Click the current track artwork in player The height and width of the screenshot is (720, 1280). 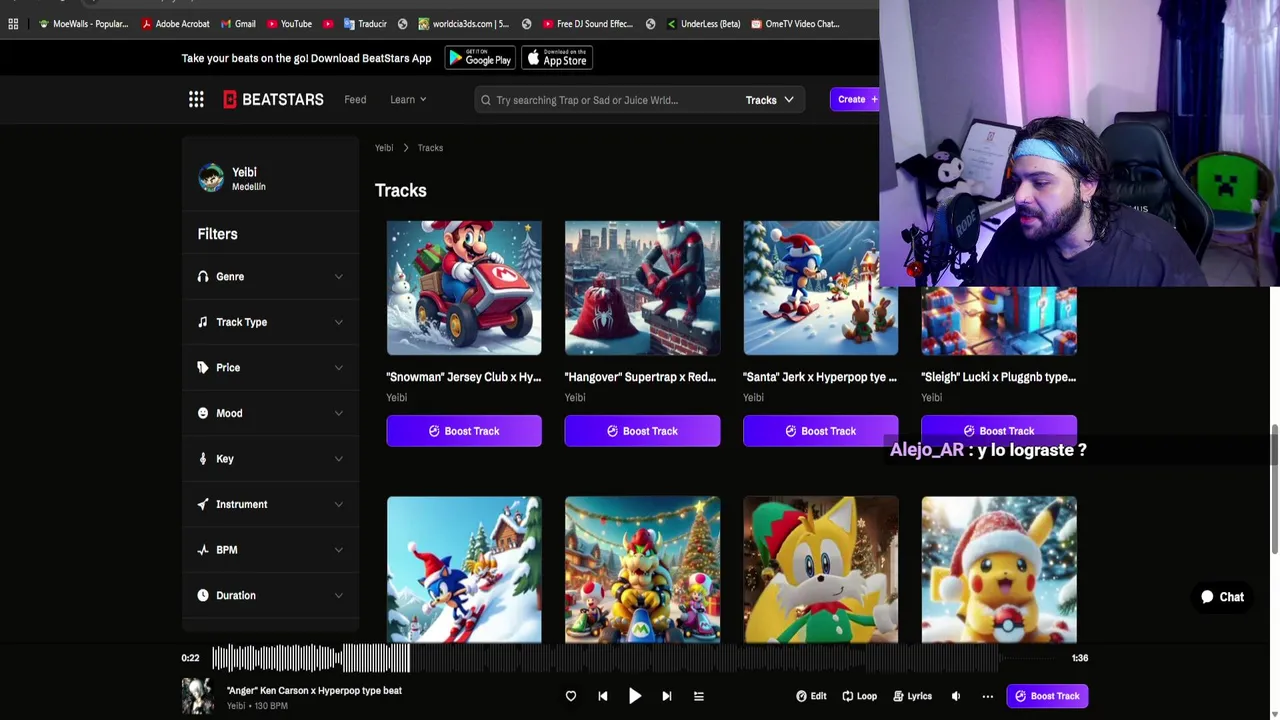(x=197, y=696)
